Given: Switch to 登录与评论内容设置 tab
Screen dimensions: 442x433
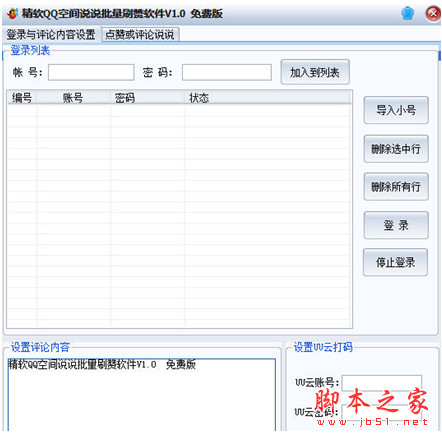Looking at the screenshot, I should tap(51, 35).
